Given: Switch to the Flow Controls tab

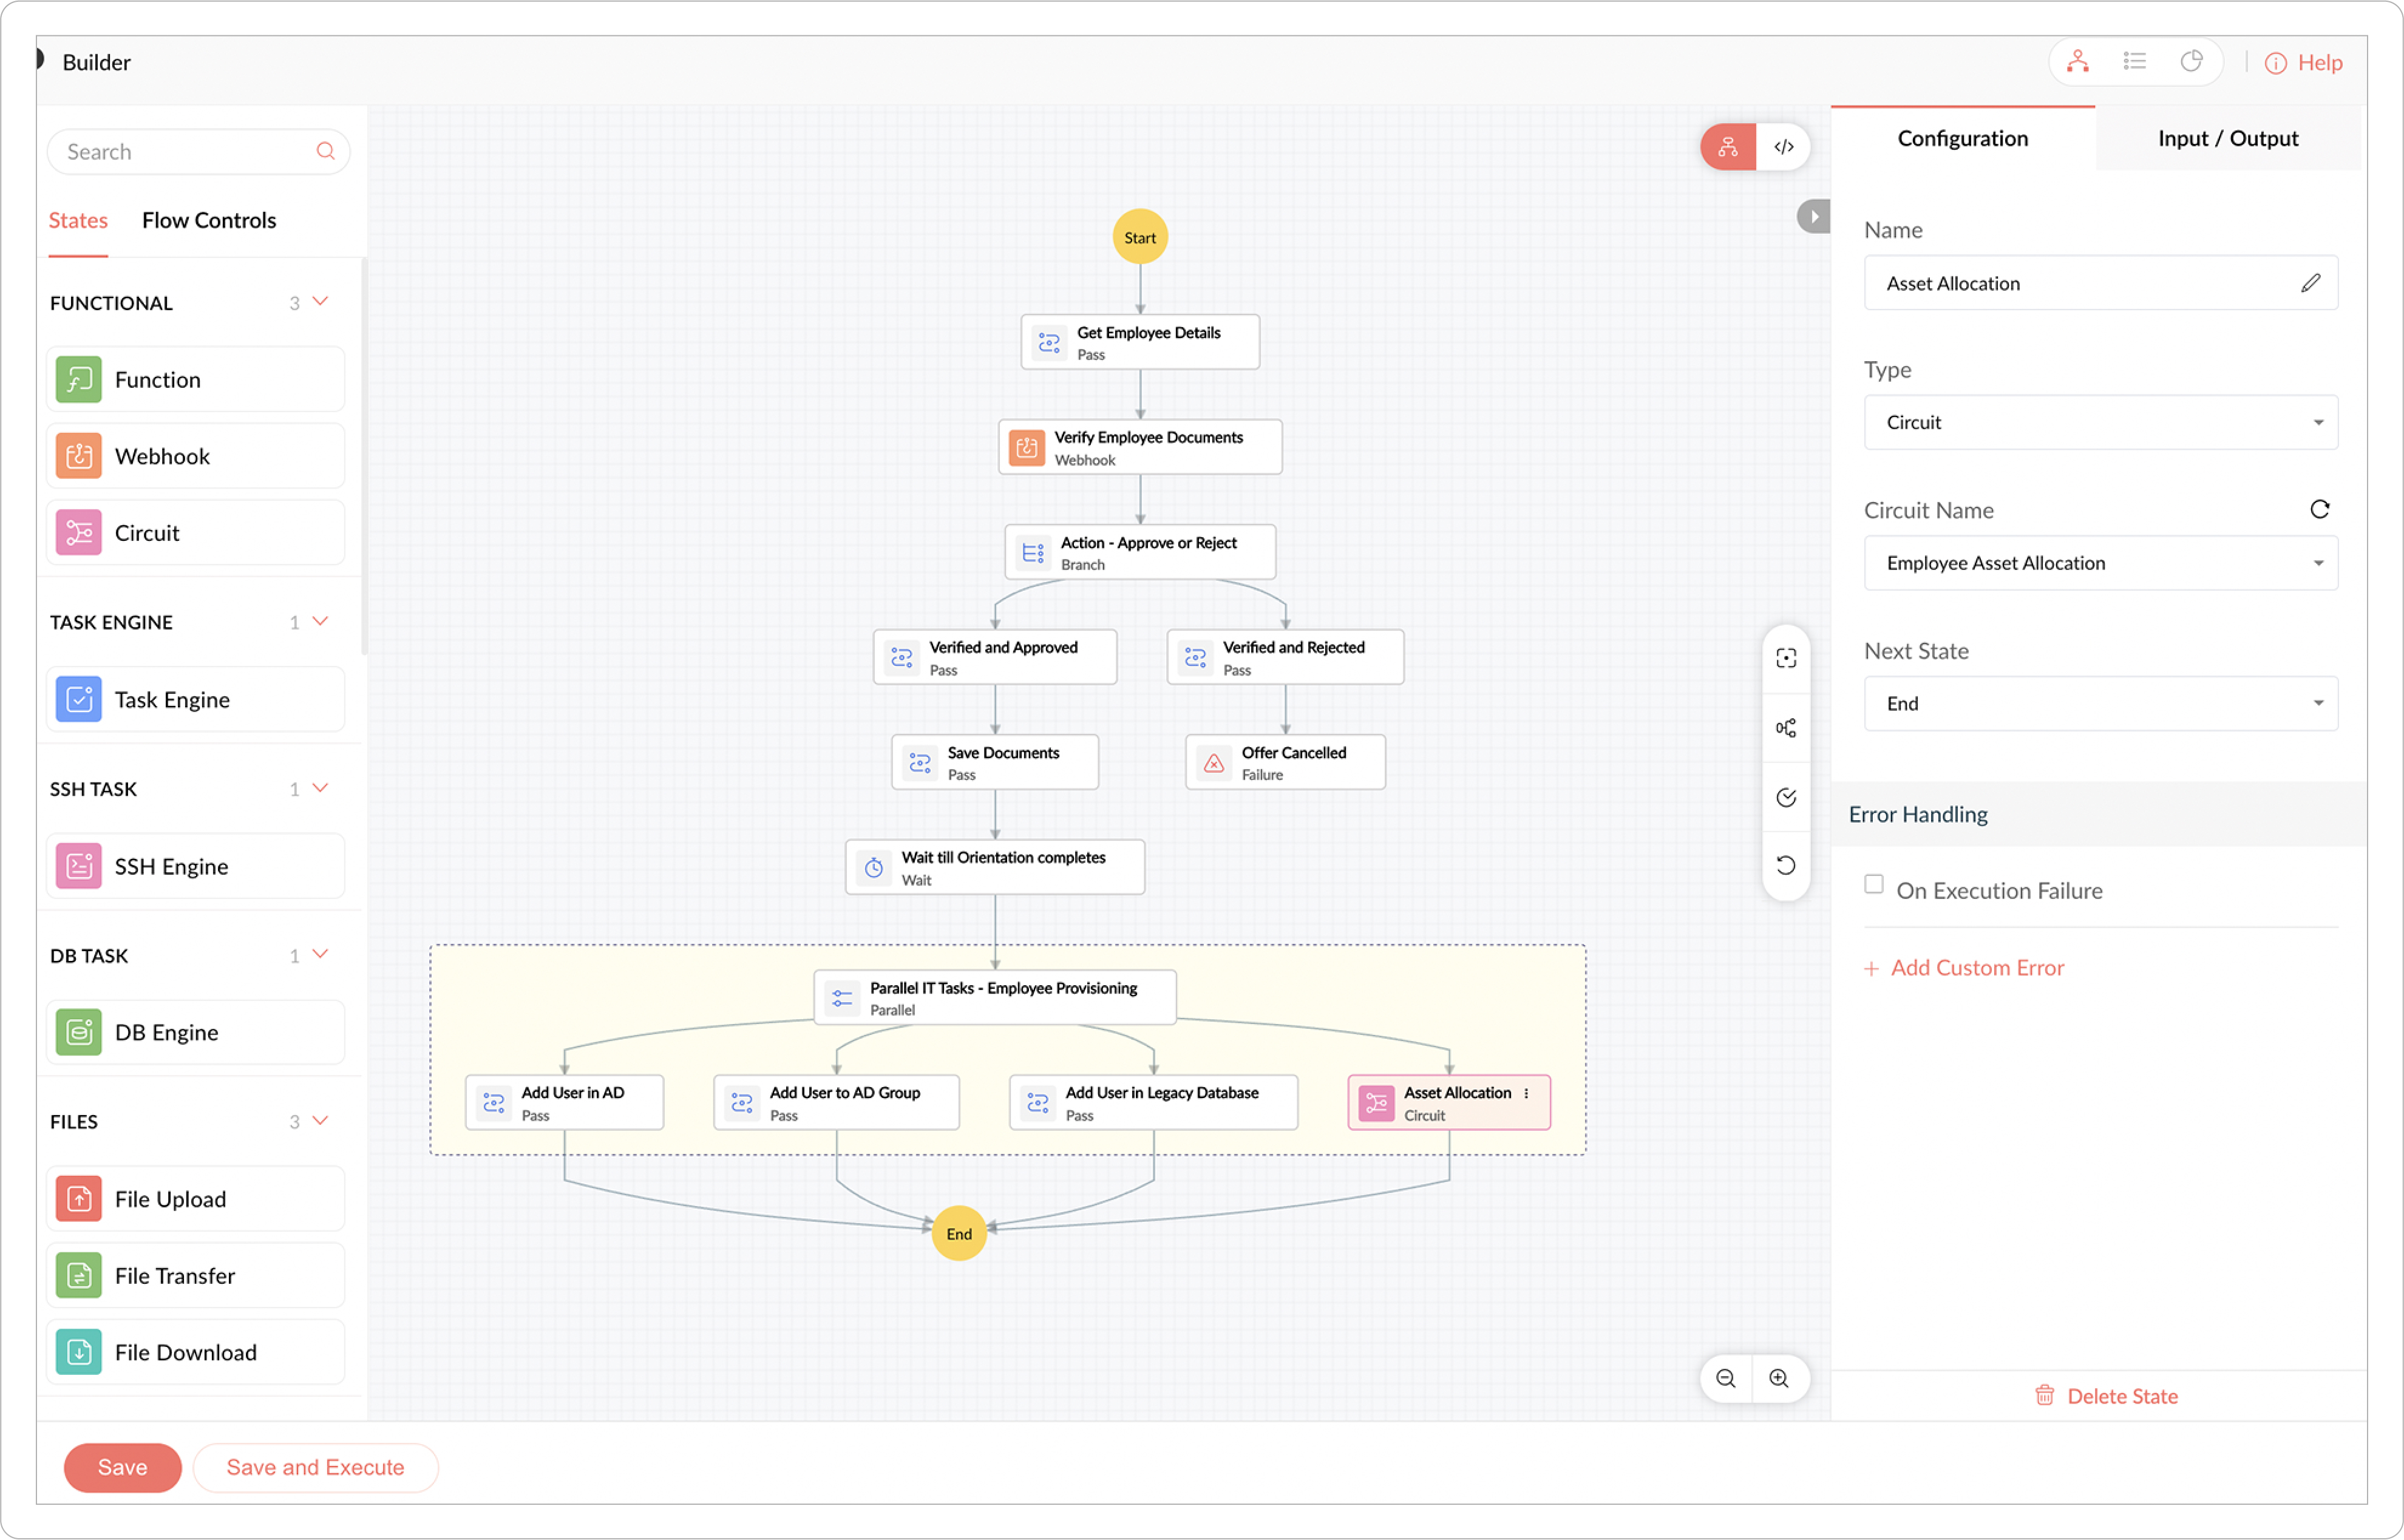Looking at the screenshot, I should [x=208, y=220].
